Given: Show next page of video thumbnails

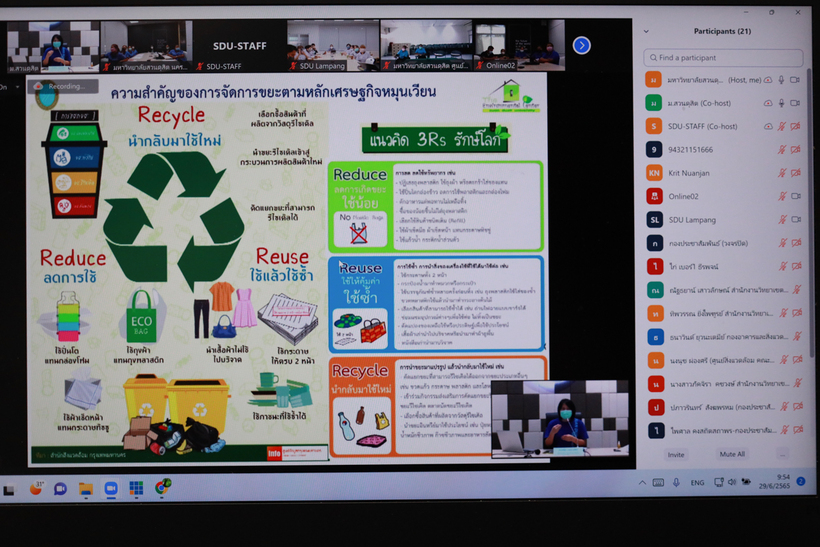Looking at the screenshot, I should (x=582, y=45).
